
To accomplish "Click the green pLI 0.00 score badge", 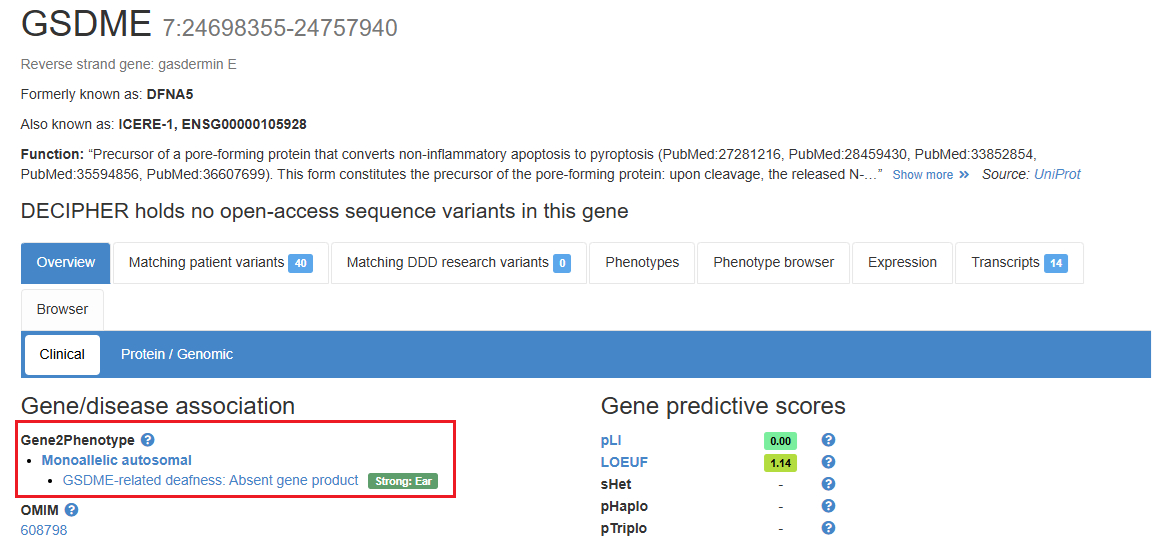I will click(780, 441).
